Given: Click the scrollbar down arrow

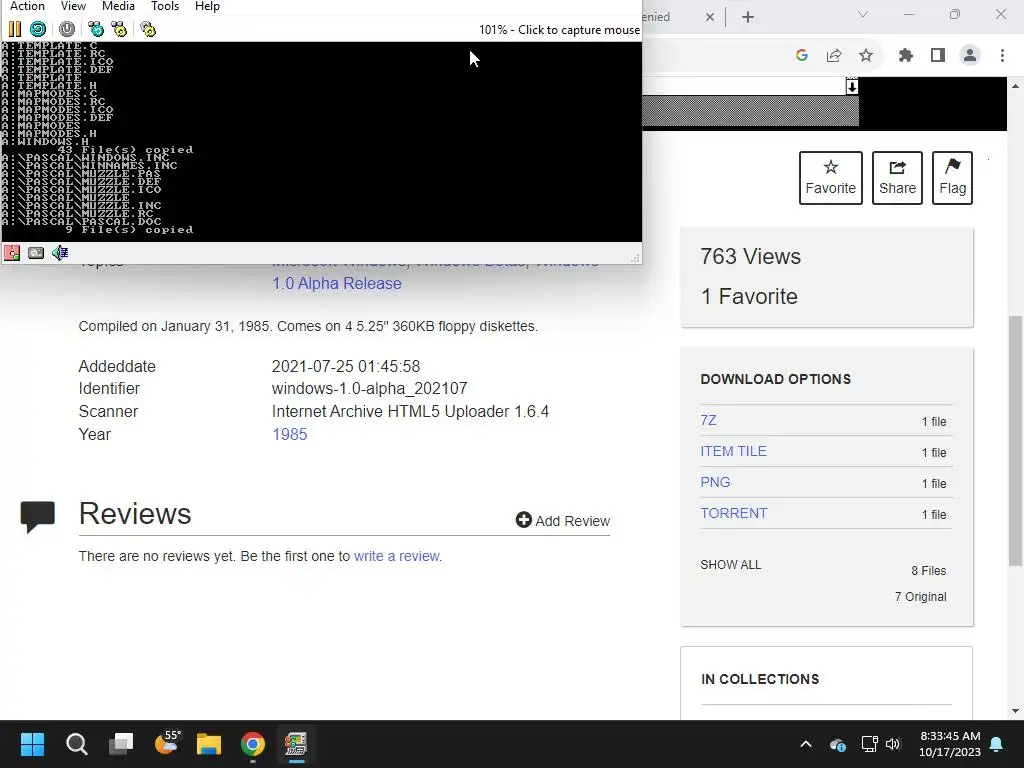Looking at the screenshot, I should point(1016,711).
